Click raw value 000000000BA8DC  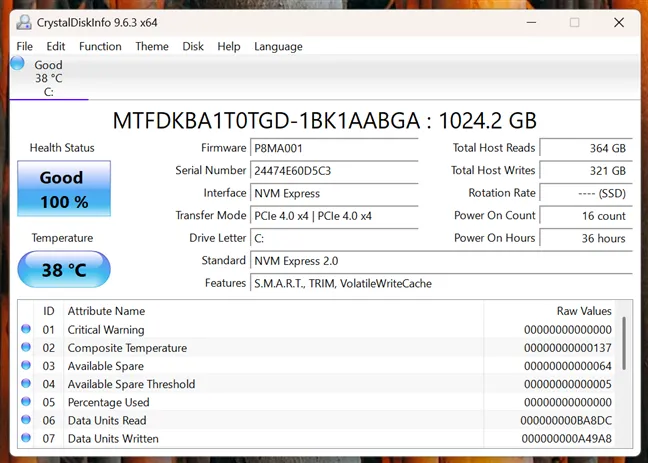click(566, 420)
